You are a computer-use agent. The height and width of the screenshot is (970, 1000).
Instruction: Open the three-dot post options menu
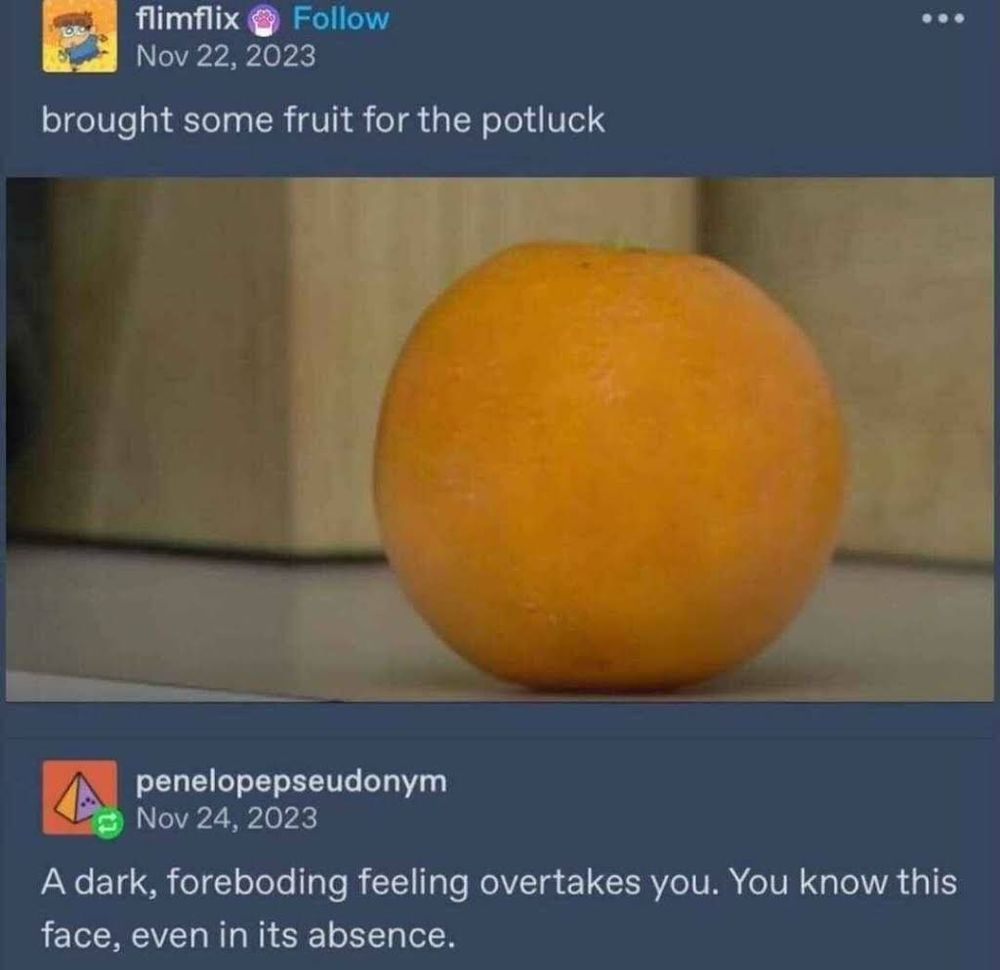pos(943,19)
